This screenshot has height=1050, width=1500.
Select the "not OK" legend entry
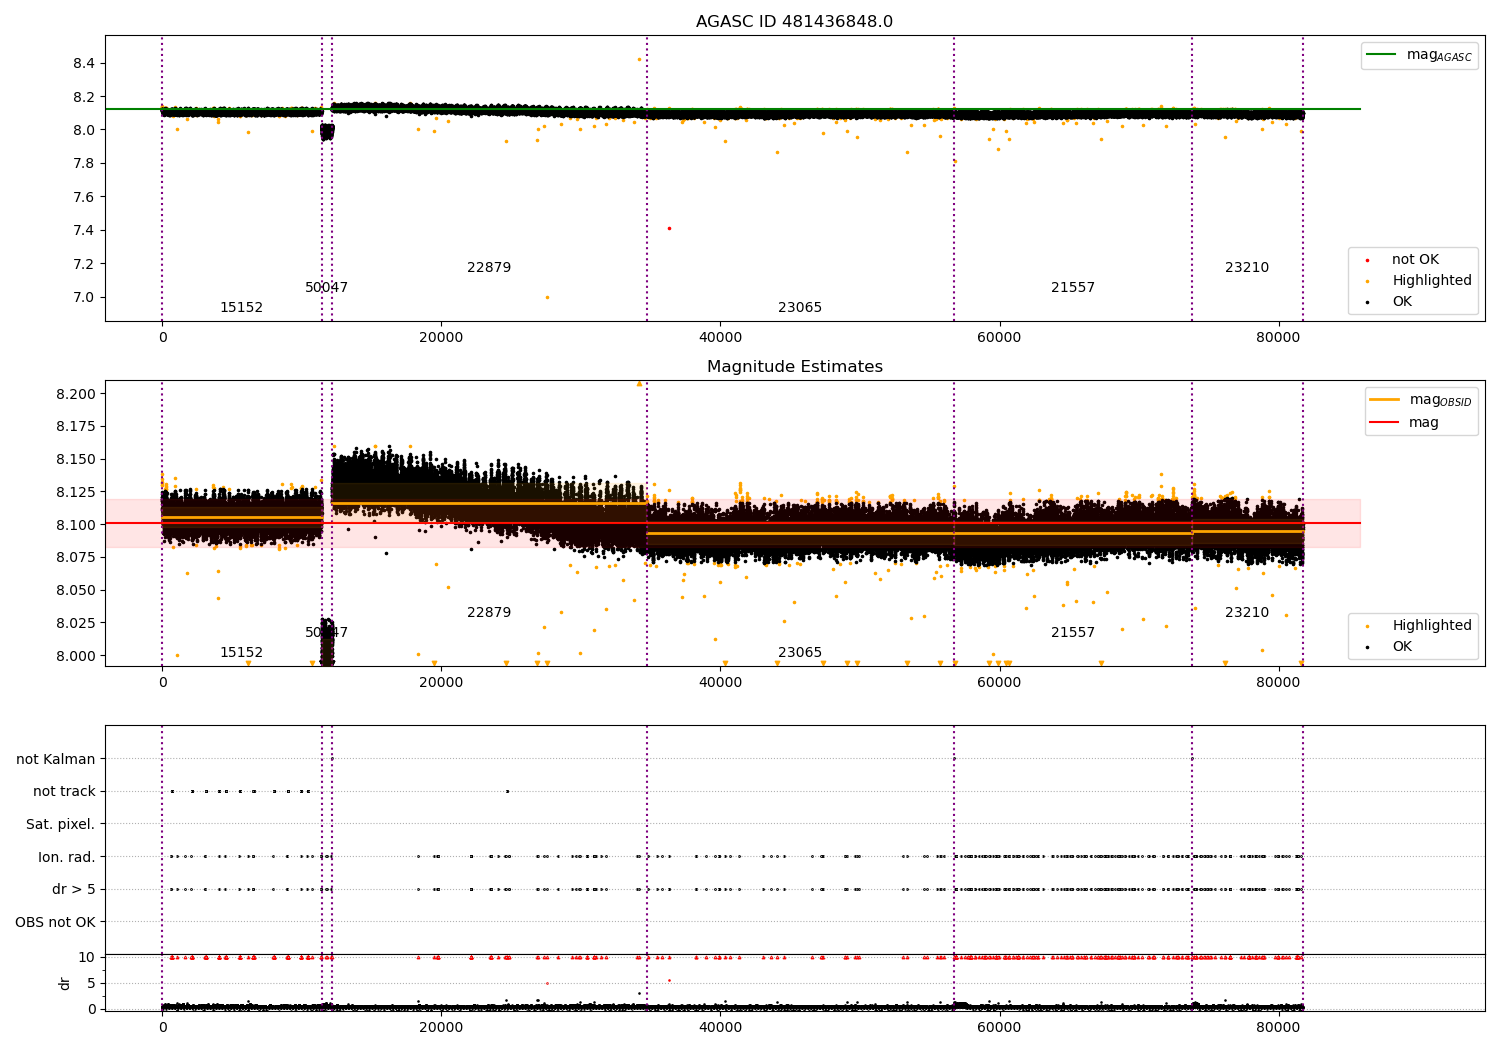point(1415,260)
